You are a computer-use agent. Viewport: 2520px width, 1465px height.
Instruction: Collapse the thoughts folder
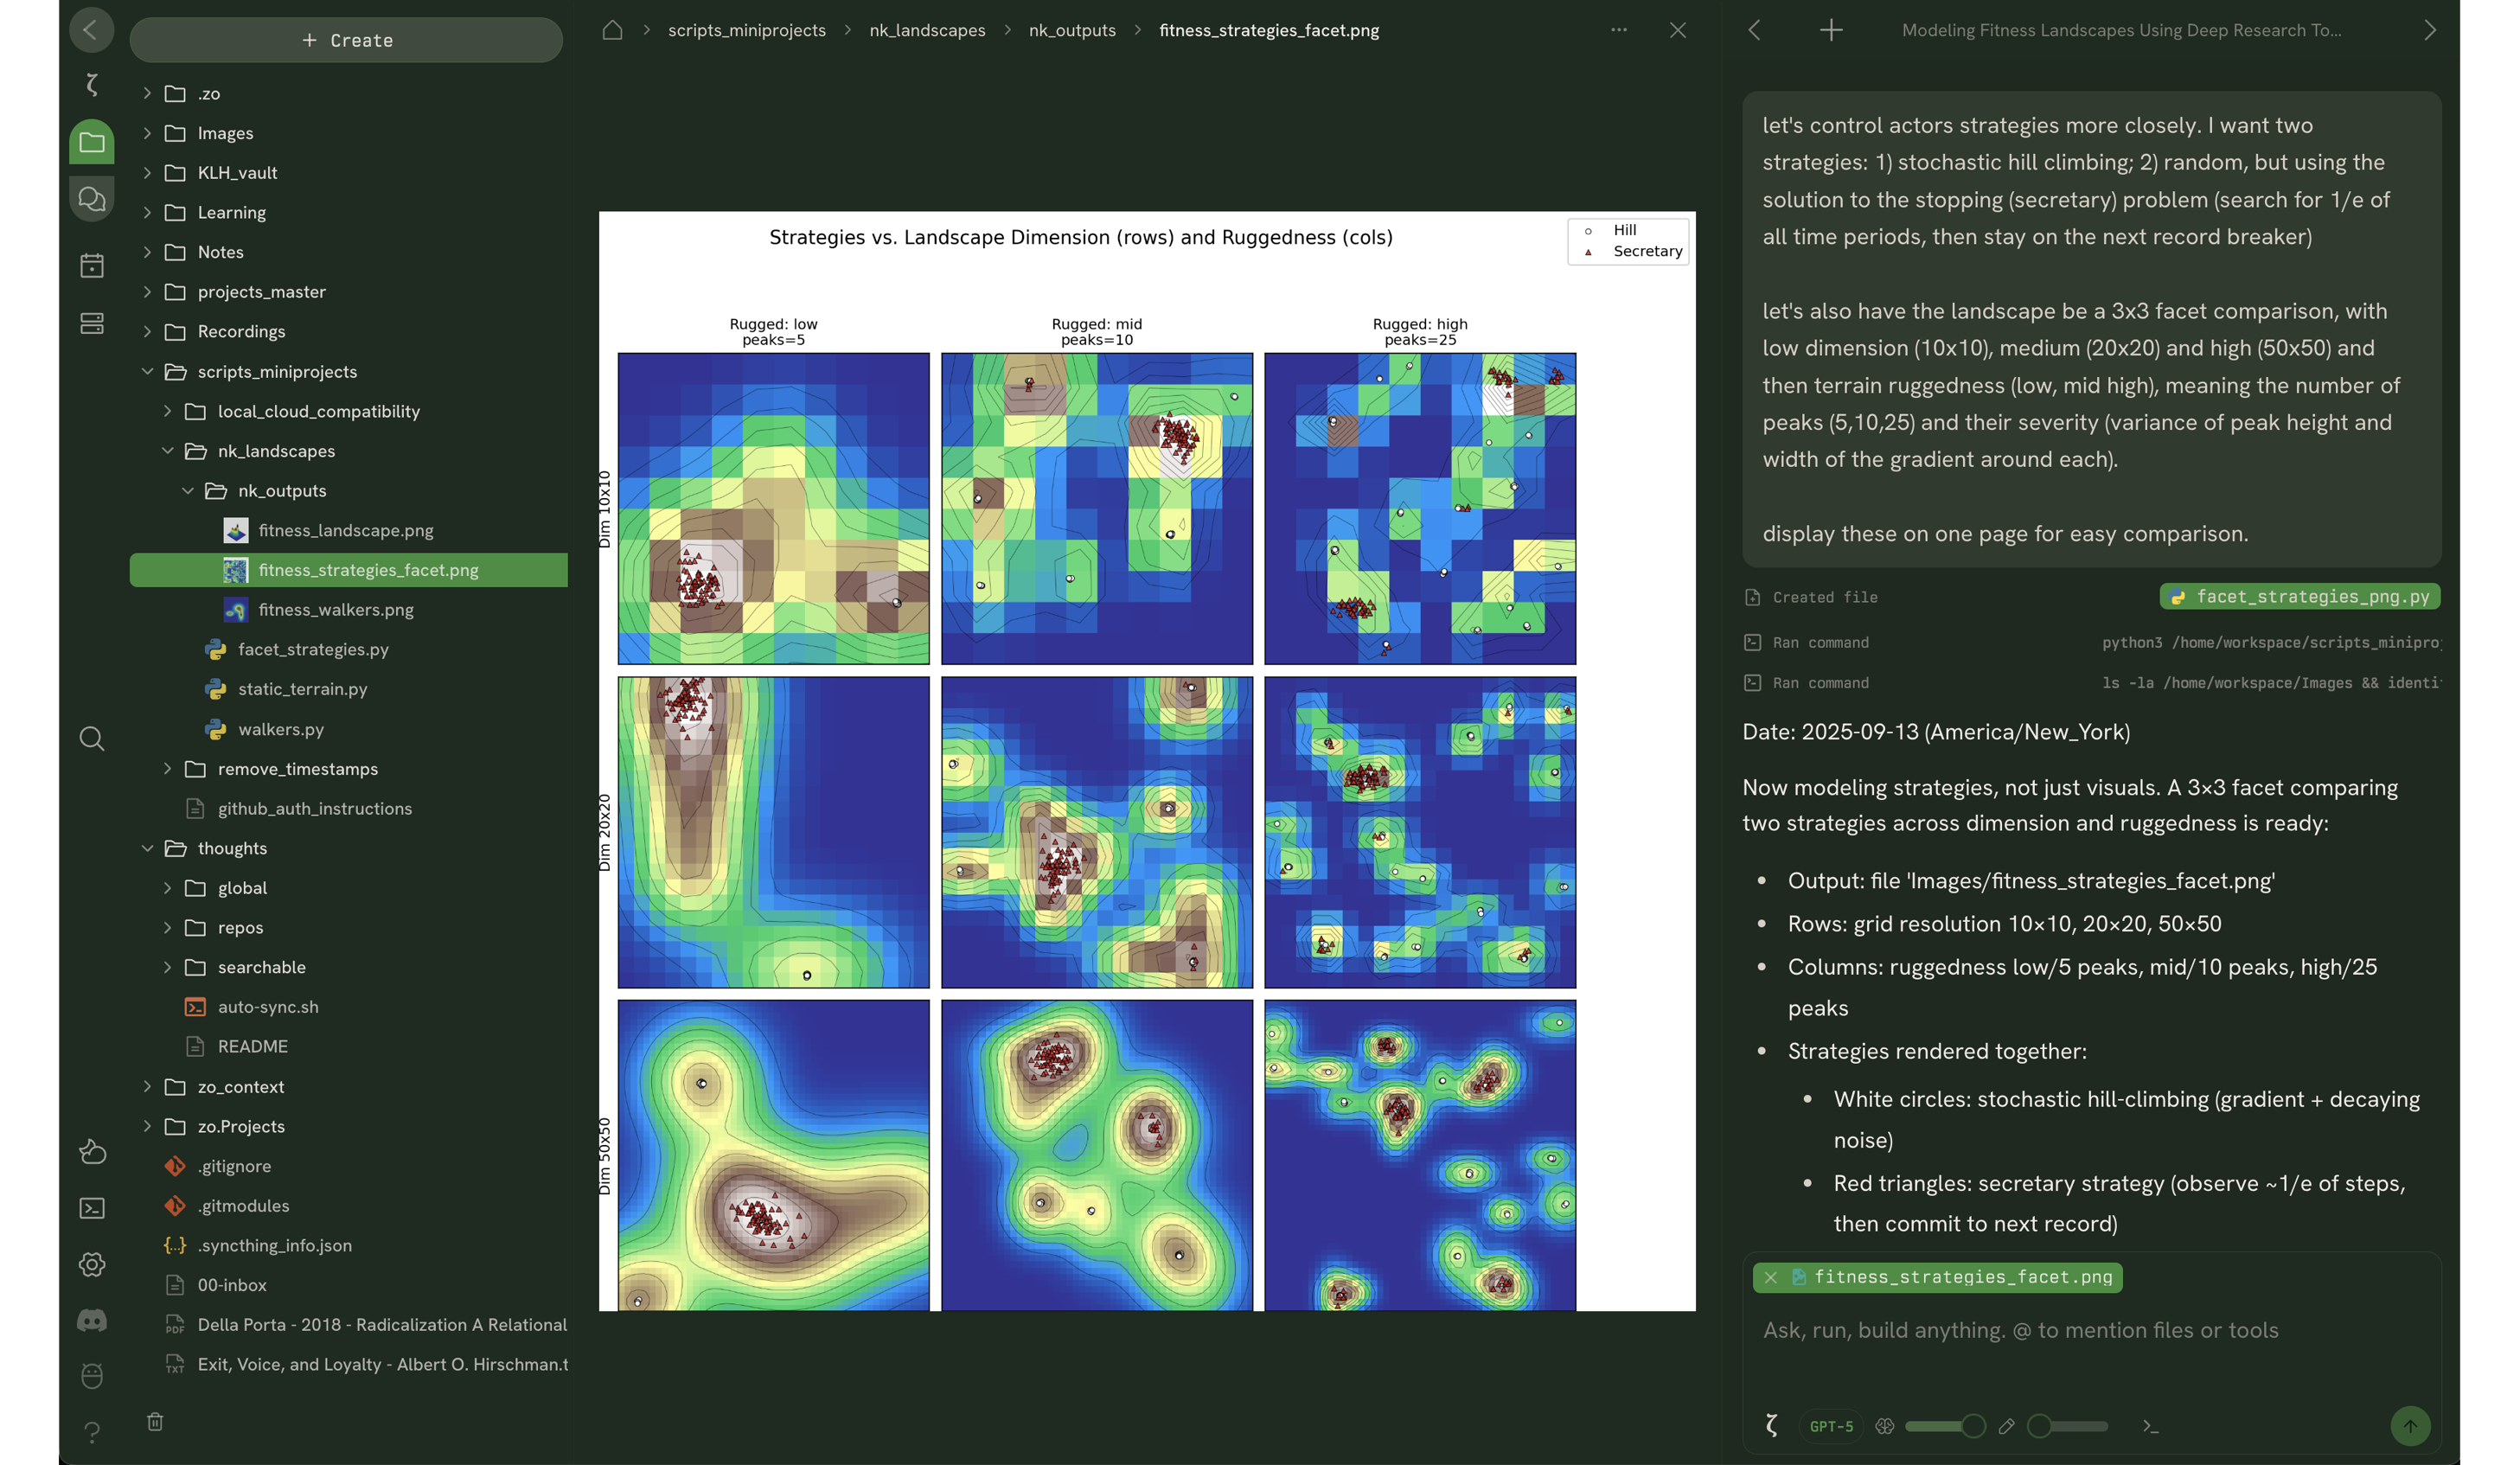click(x=147, y=848)
